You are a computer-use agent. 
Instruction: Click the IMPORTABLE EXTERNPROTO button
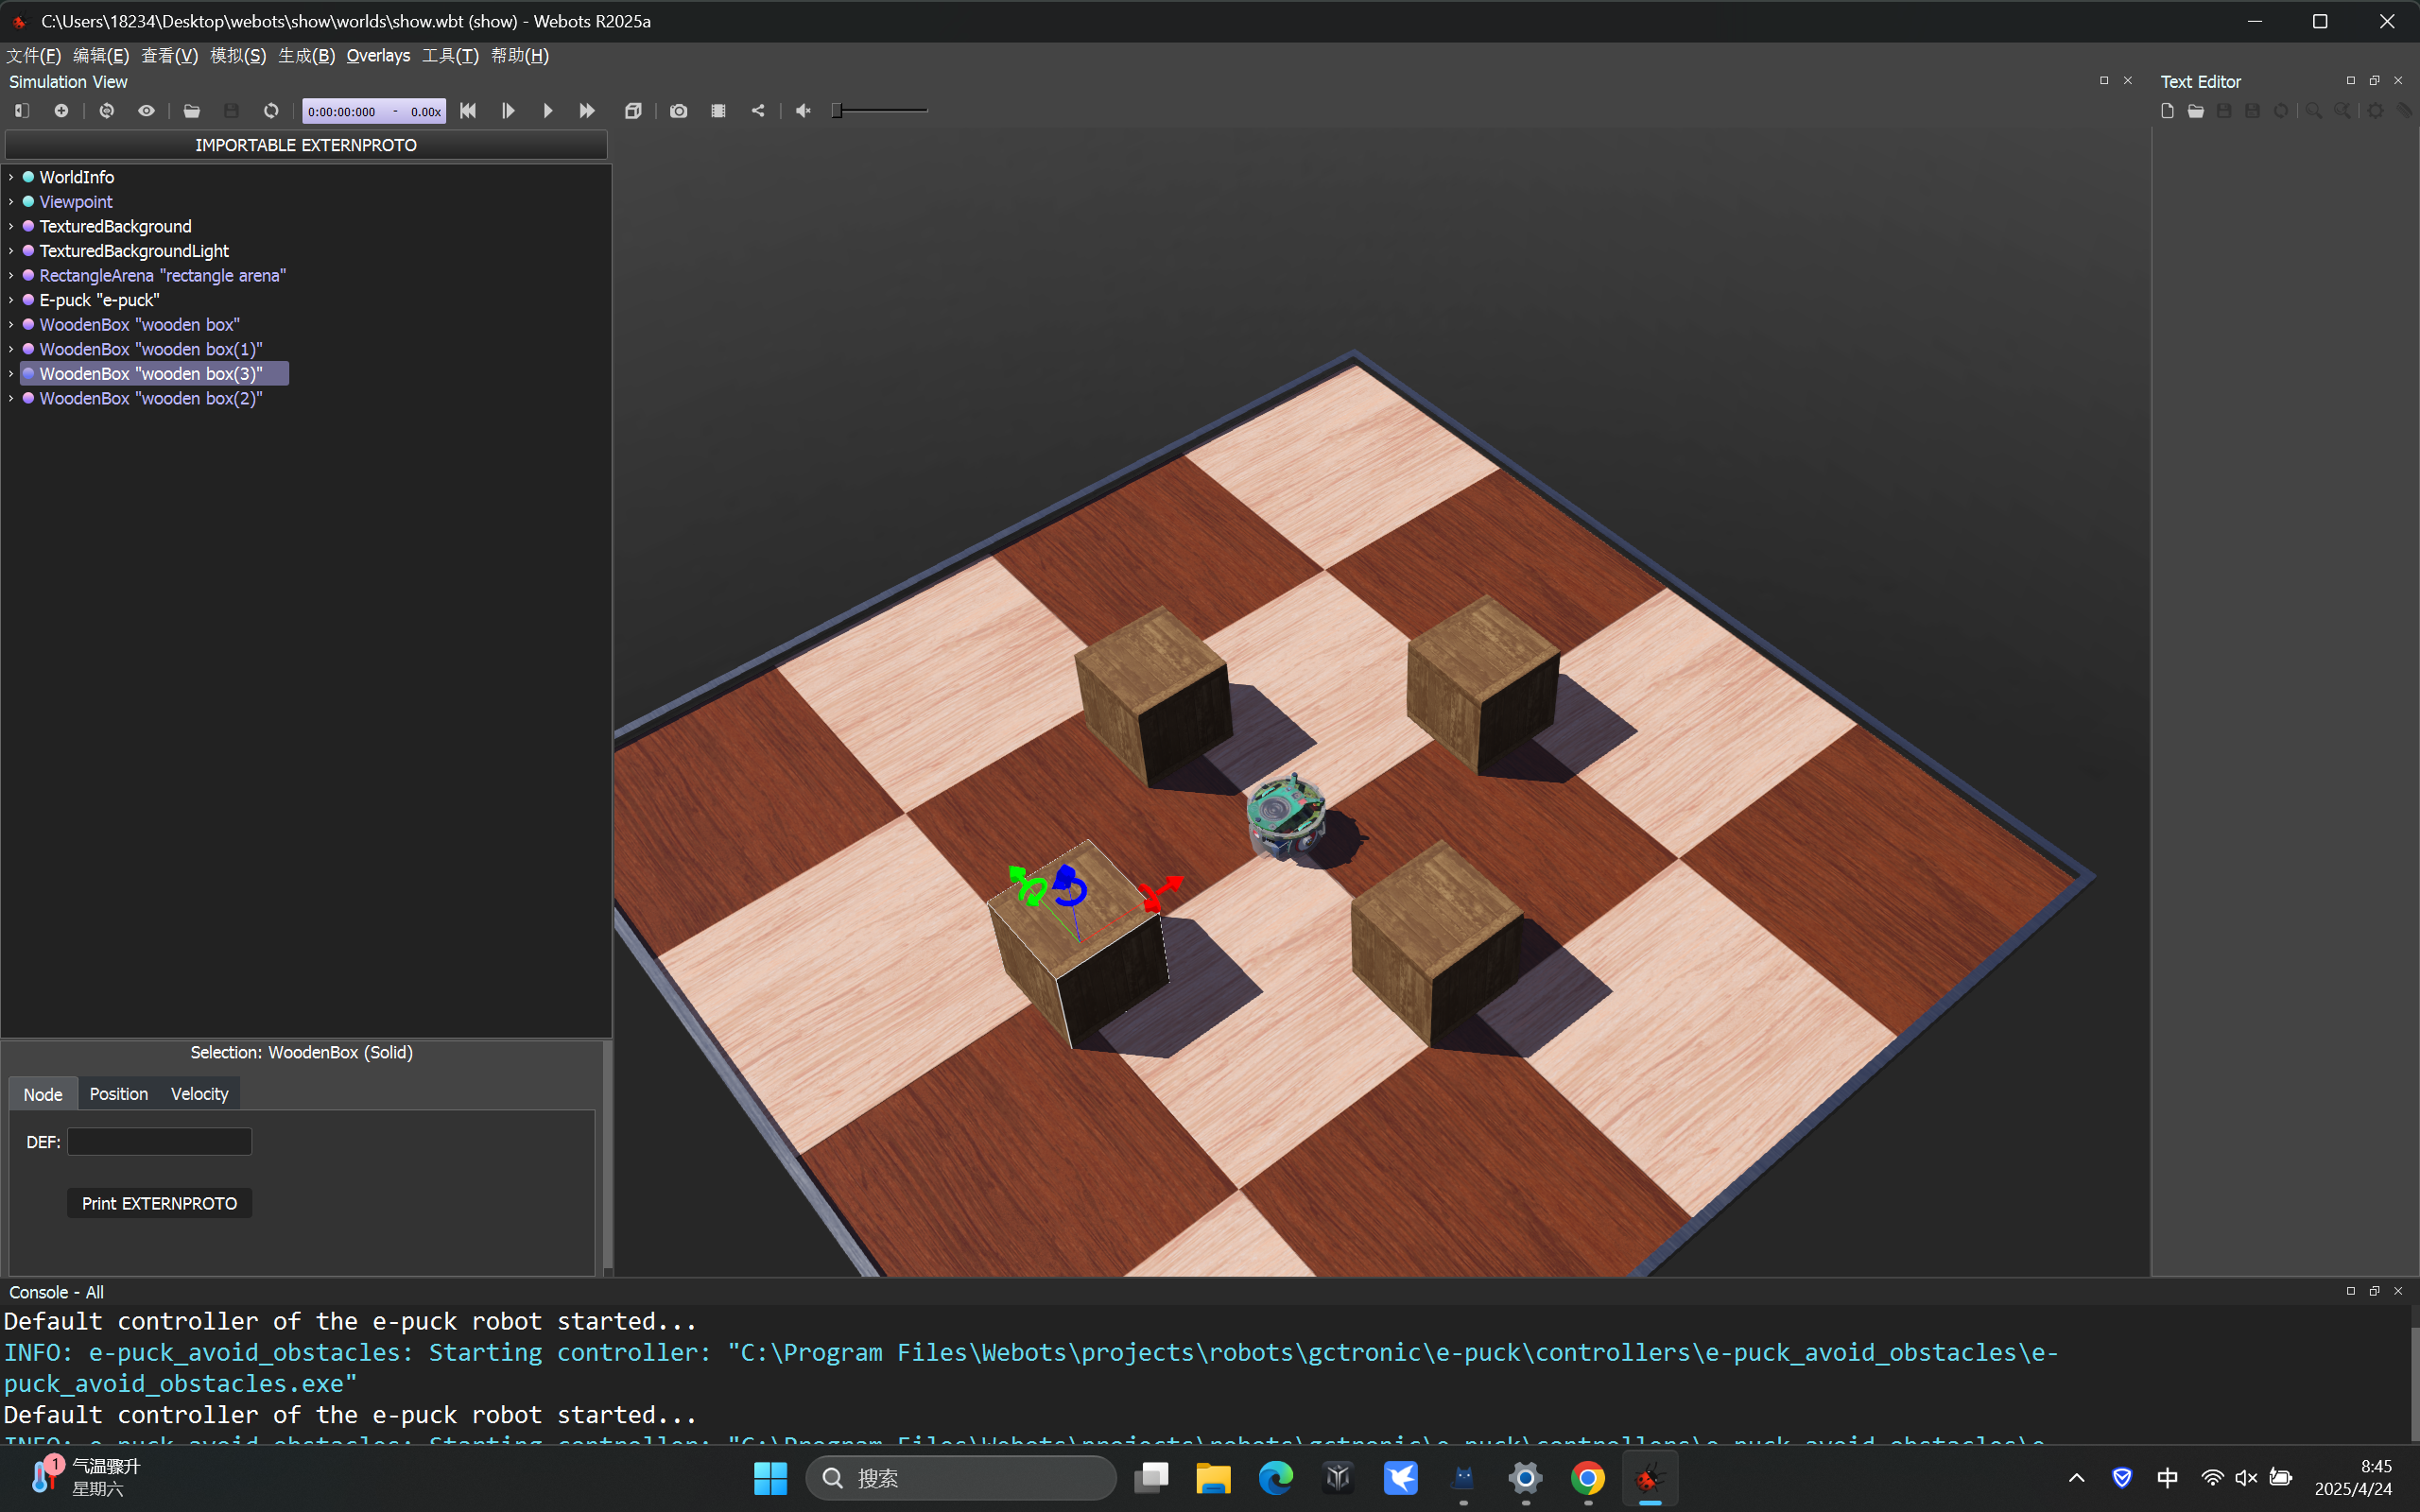tap(305, 145)
